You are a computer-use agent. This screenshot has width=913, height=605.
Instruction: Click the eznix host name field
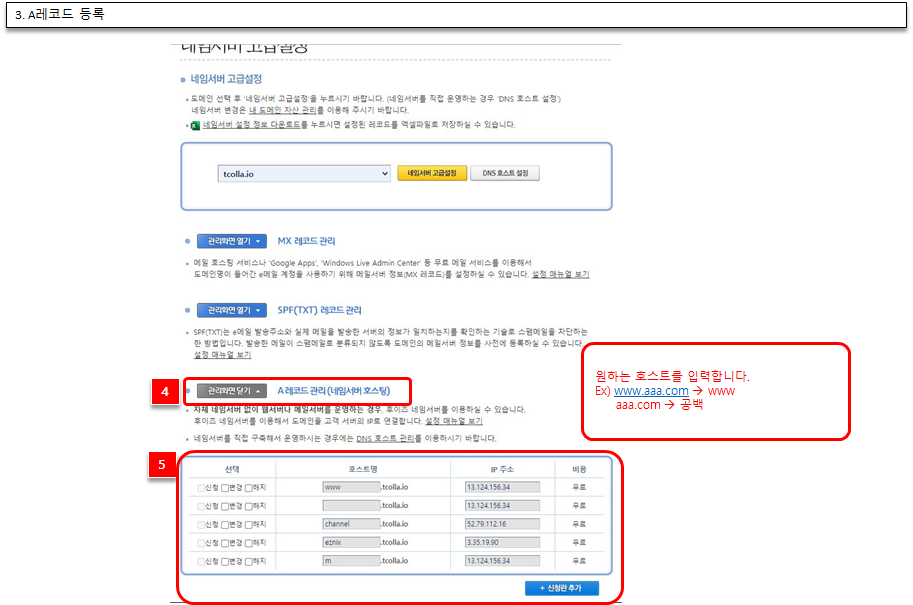(x=352, y=542)
